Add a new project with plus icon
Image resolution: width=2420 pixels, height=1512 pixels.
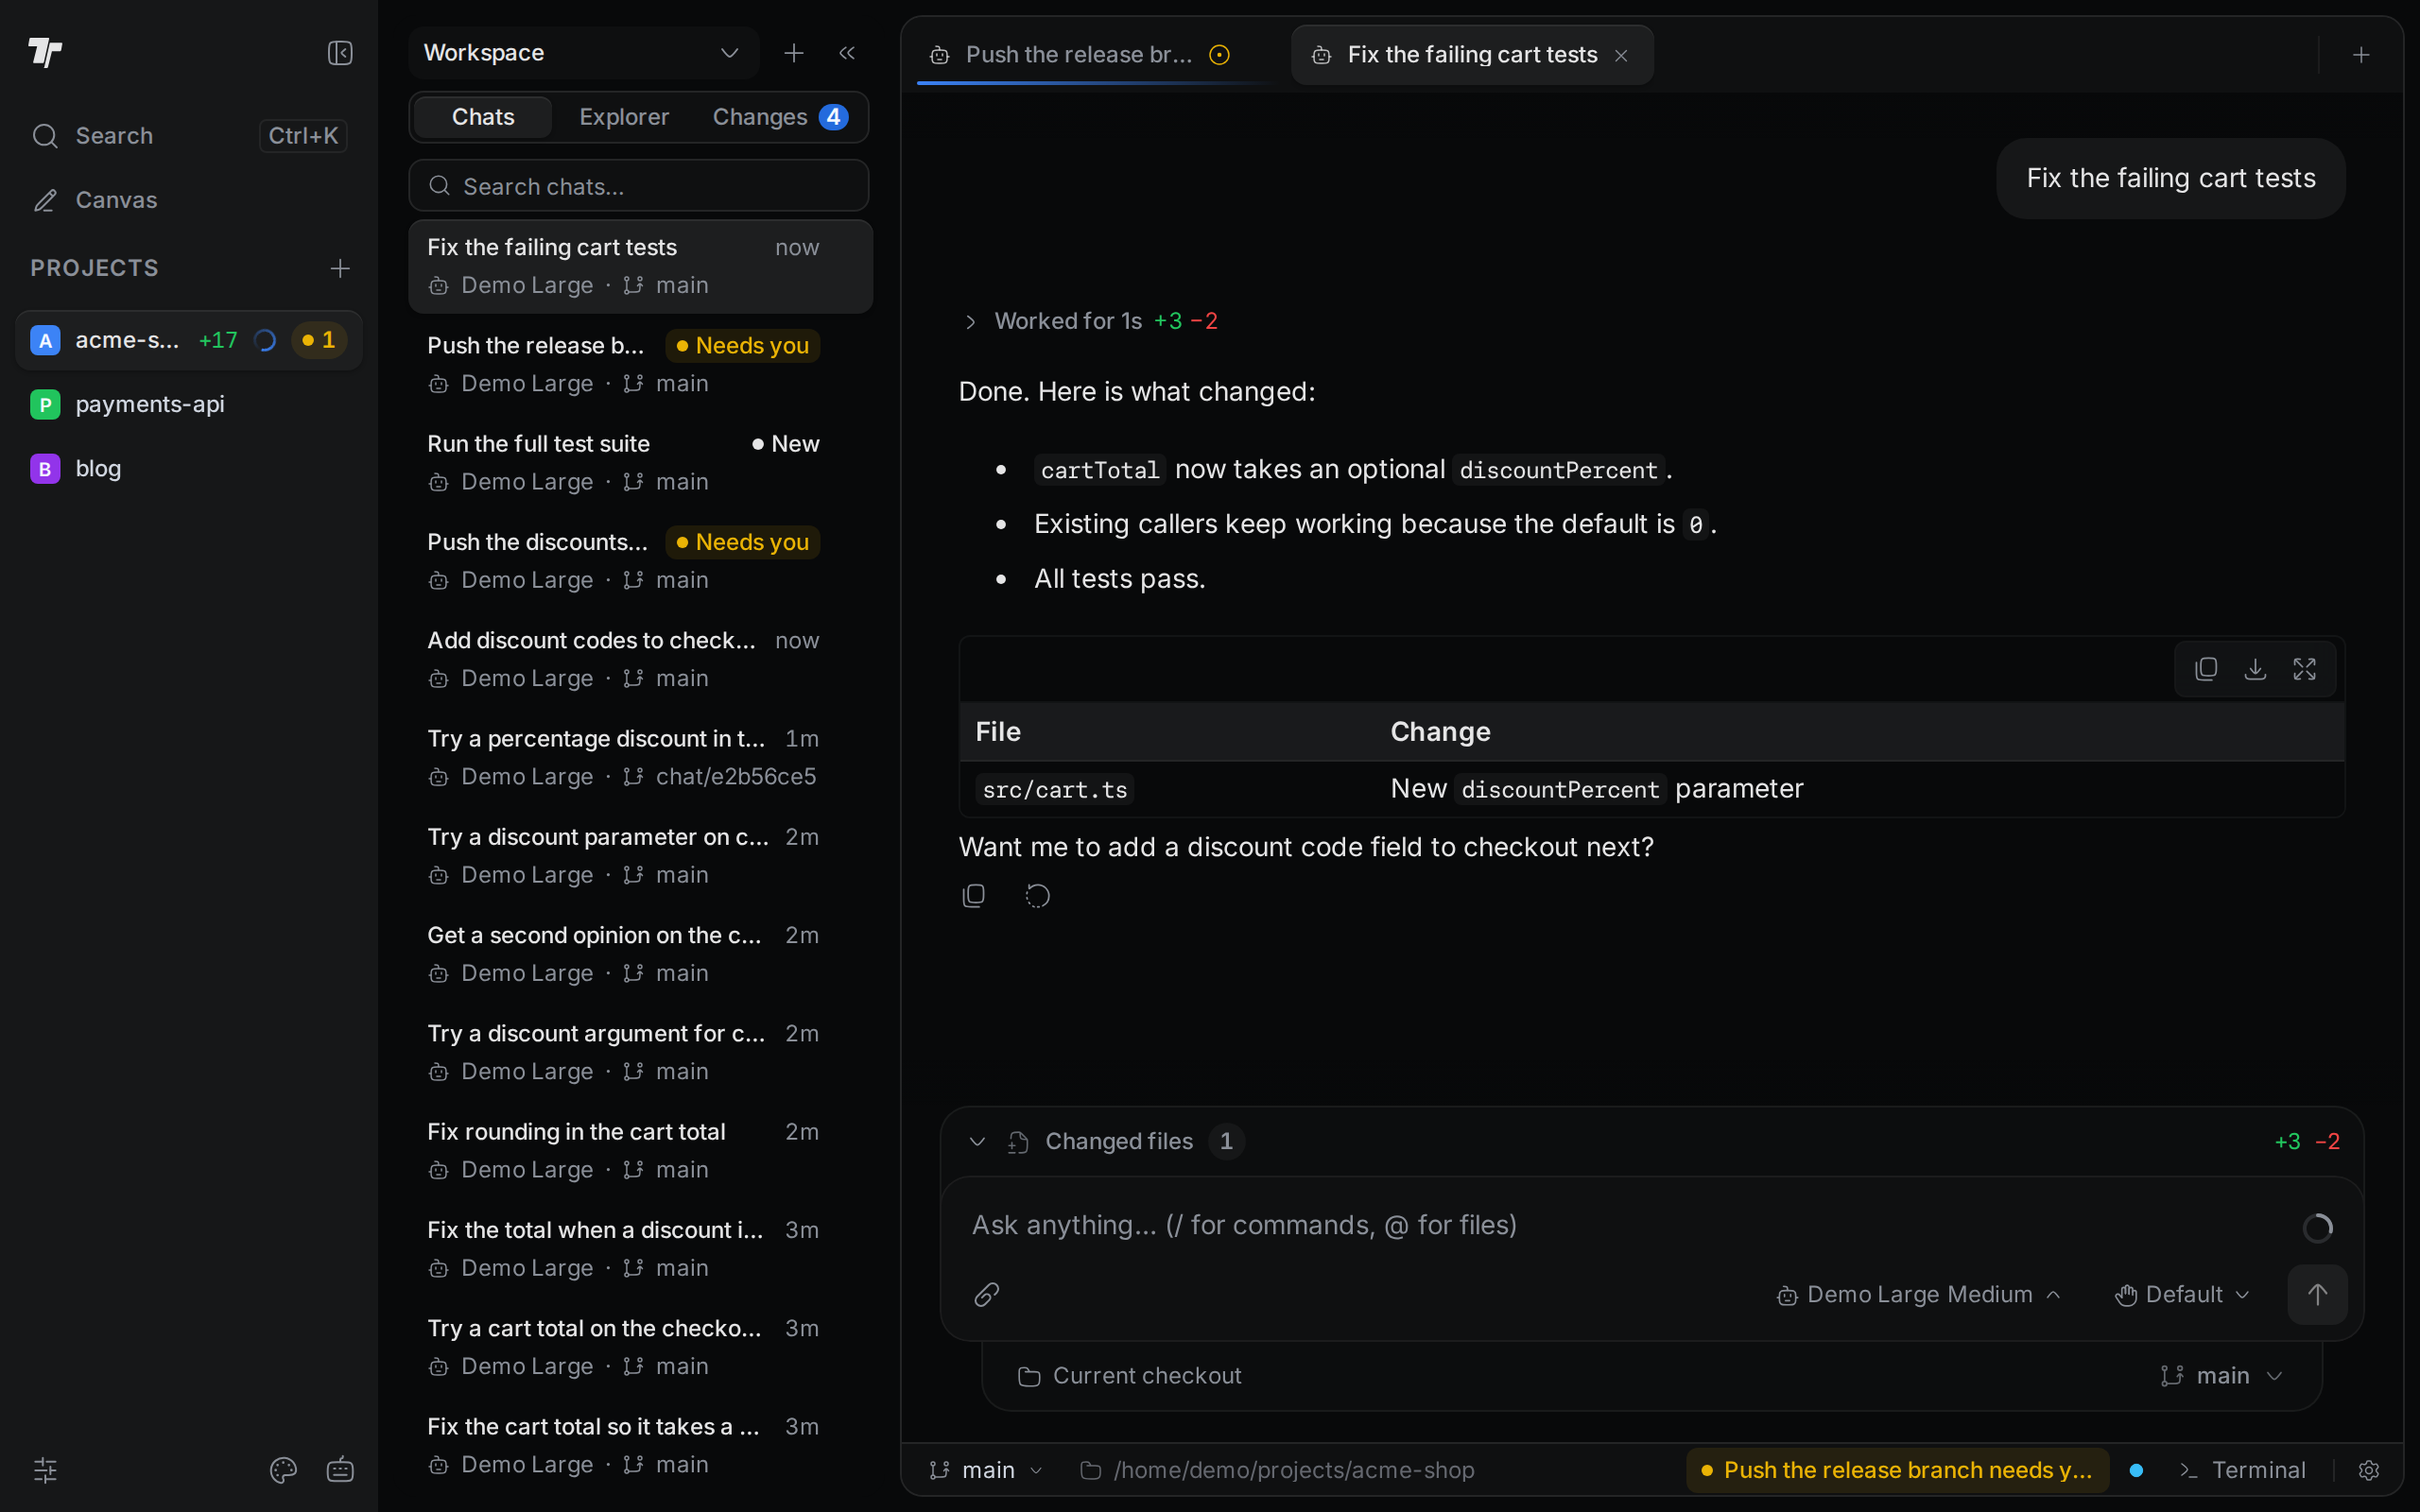(x=340, y=268)
